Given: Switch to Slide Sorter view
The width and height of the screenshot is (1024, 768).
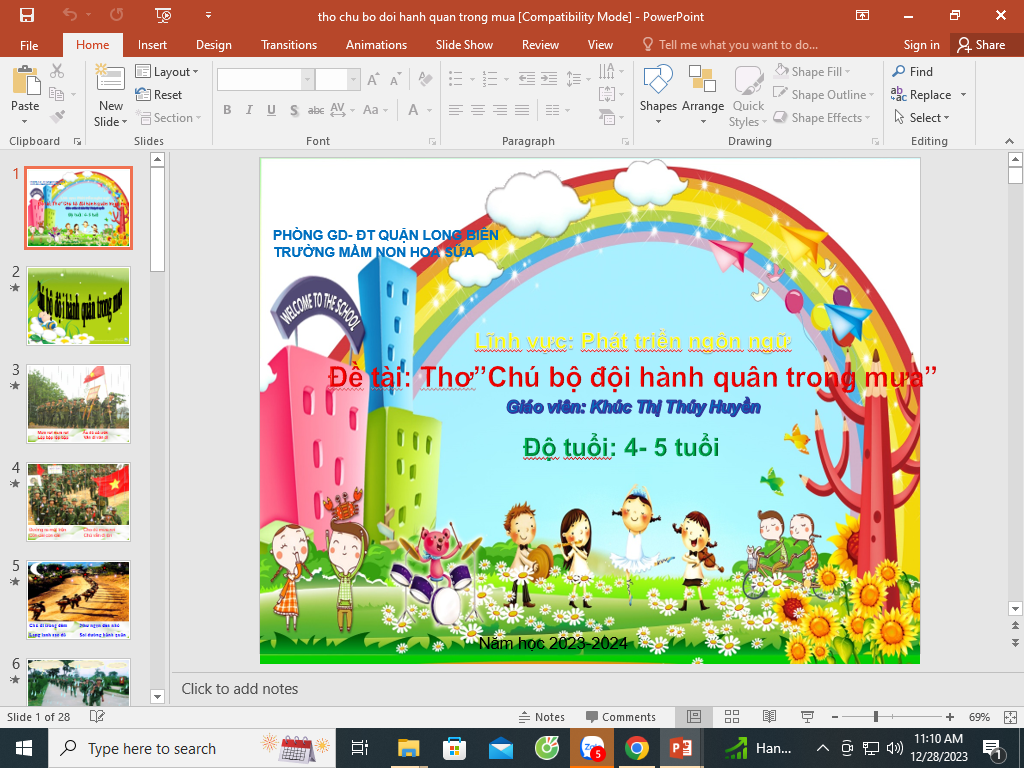Looking at the screenshot, I should (x=731, y=717).
